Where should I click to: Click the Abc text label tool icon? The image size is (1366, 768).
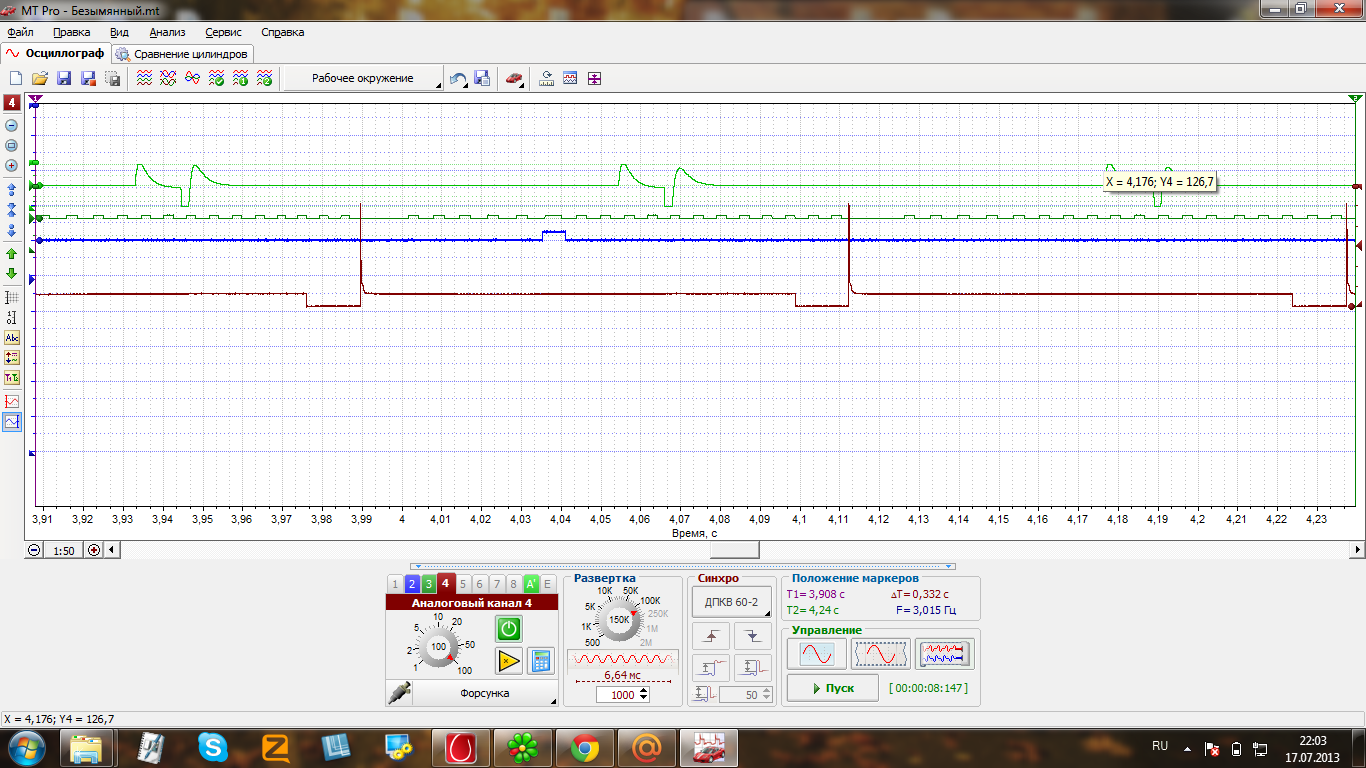point(12,338)
